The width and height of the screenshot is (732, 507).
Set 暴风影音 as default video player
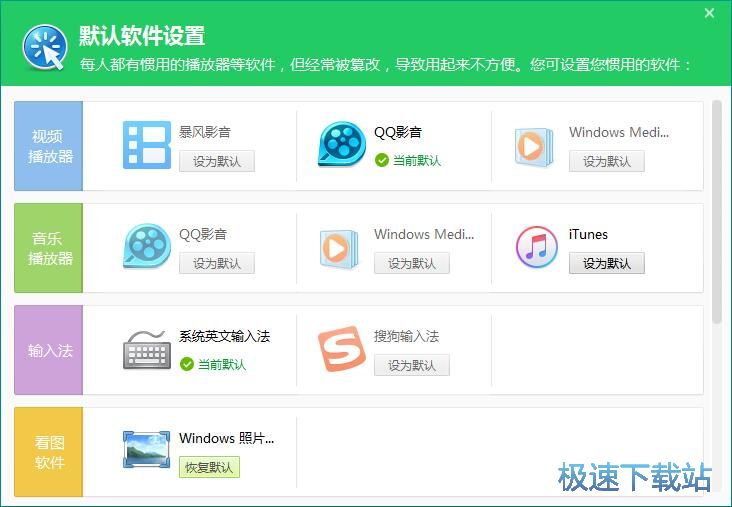(x=217, y=161)
